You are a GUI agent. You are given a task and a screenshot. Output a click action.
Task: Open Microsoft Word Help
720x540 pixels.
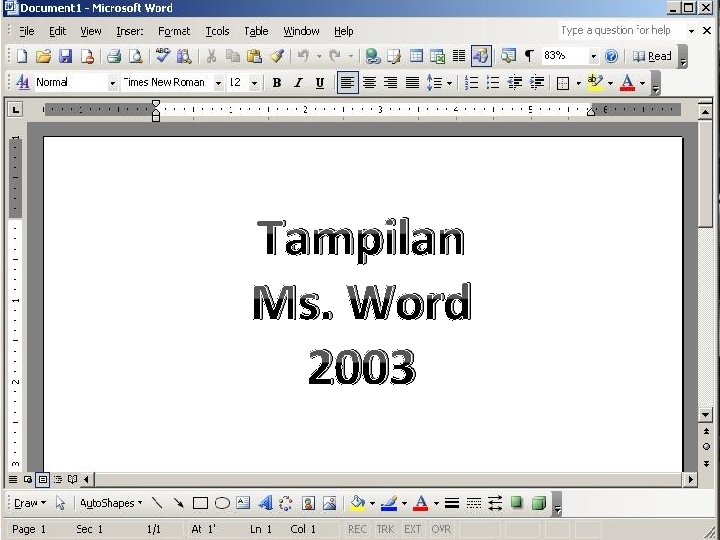tap(611, 56)
